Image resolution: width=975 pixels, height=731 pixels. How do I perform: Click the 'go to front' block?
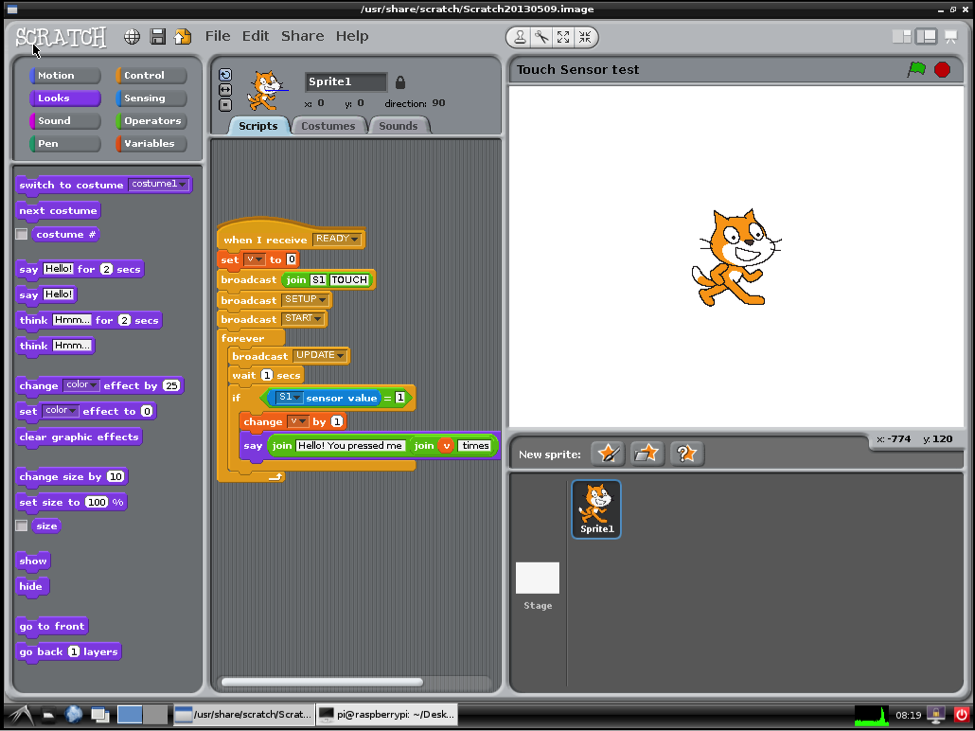52,626
